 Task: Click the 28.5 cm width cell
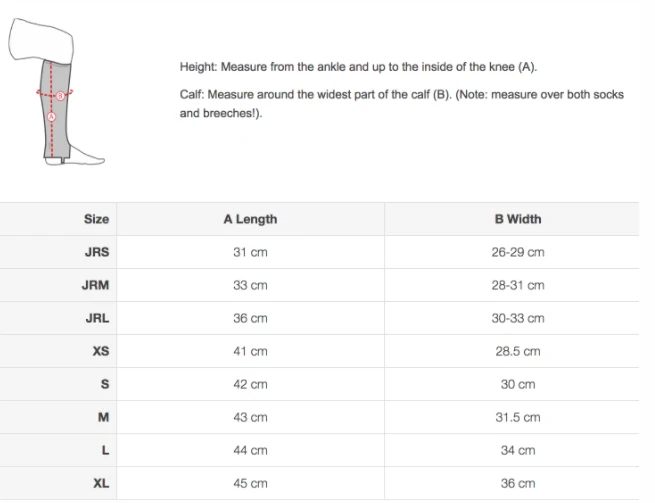click(x=517, y=351)
